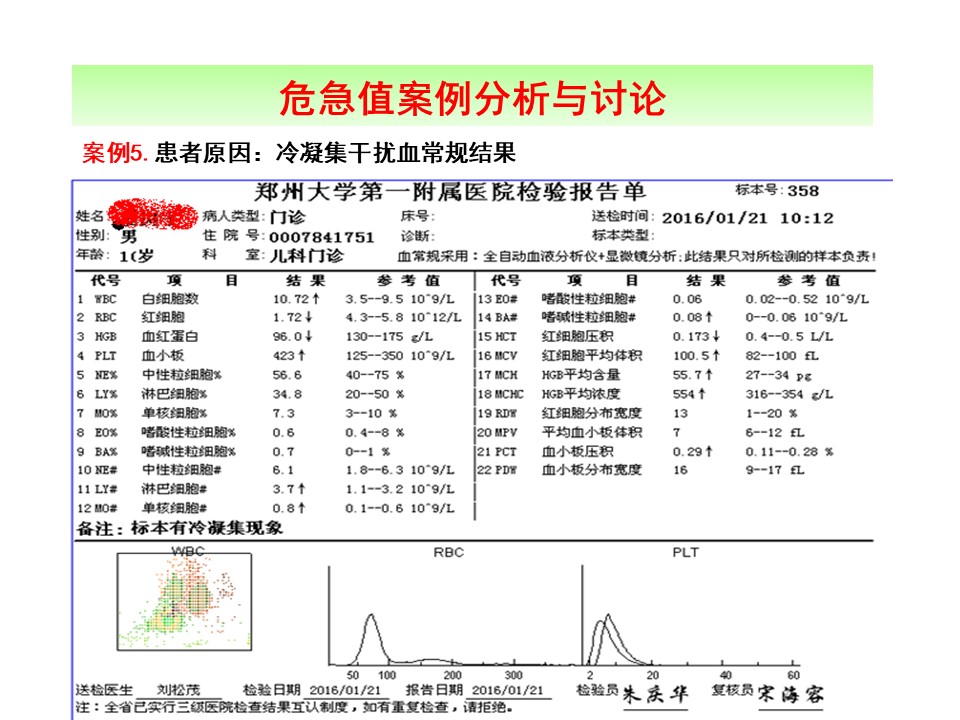This screenshot has width=960, height=720.
Task: Click the PDW result "16"
Action: [680, 470]
